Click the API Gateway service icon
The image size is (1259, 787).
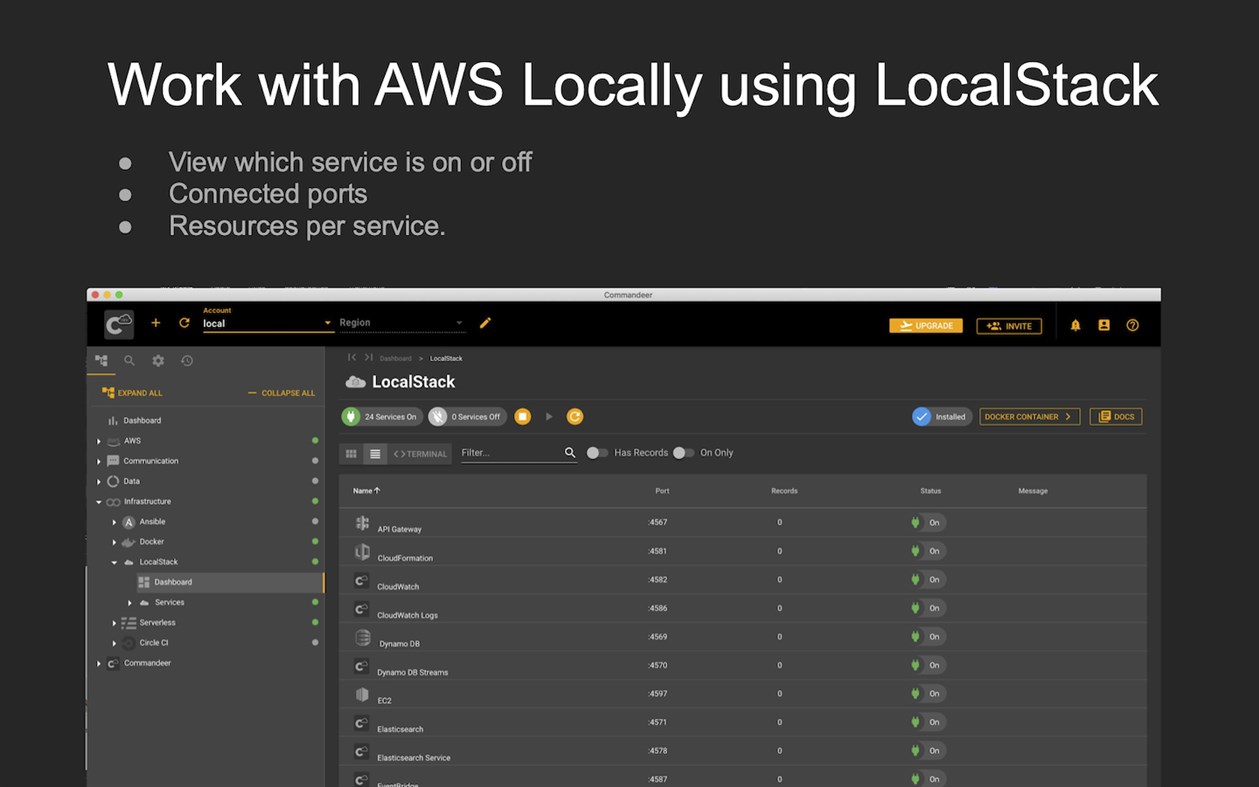pos(362,523)
